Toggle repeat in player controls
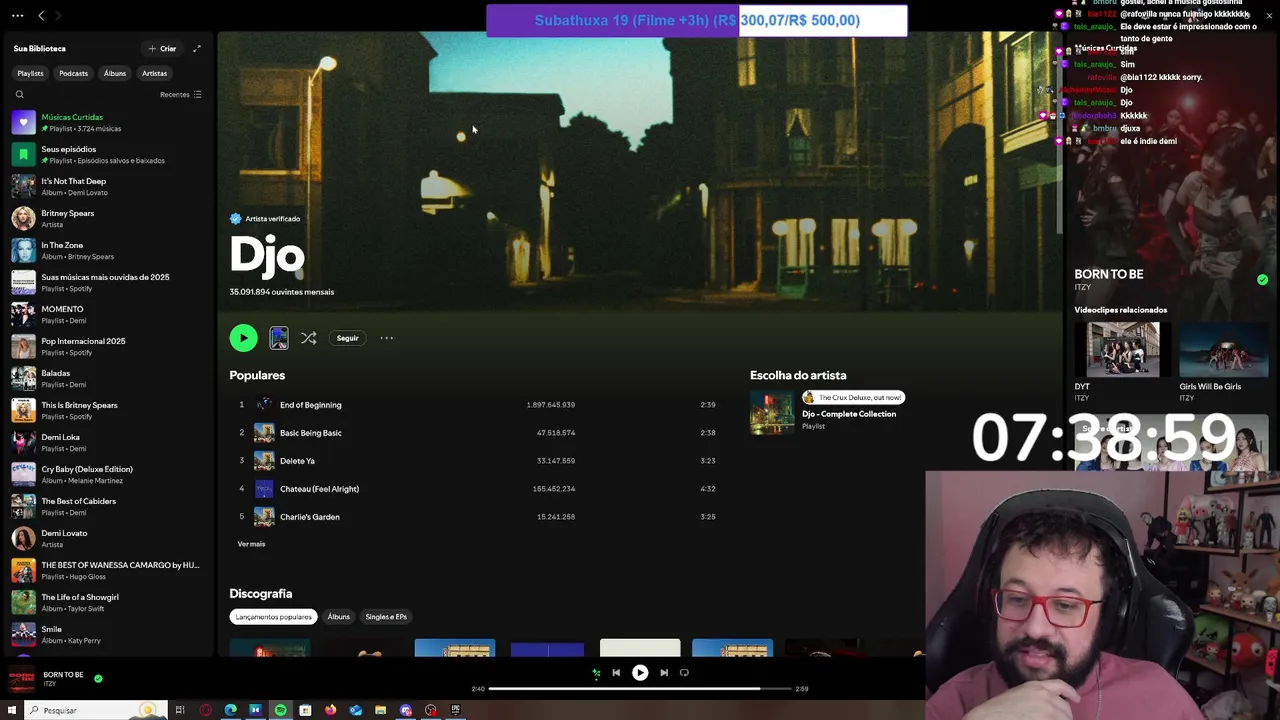The height and width of the screenshot is (720, 1280). tap(684, 673)
